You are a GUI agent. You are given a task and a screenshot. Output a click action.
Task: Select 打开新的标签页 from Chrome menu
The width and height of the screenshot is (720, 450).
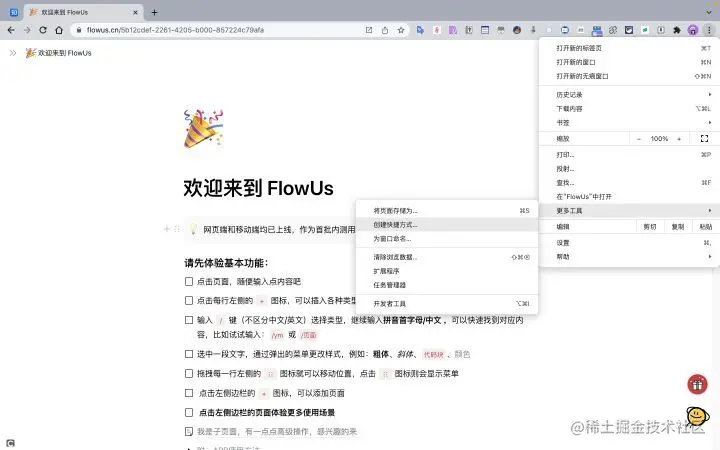[x=629, y=48]
